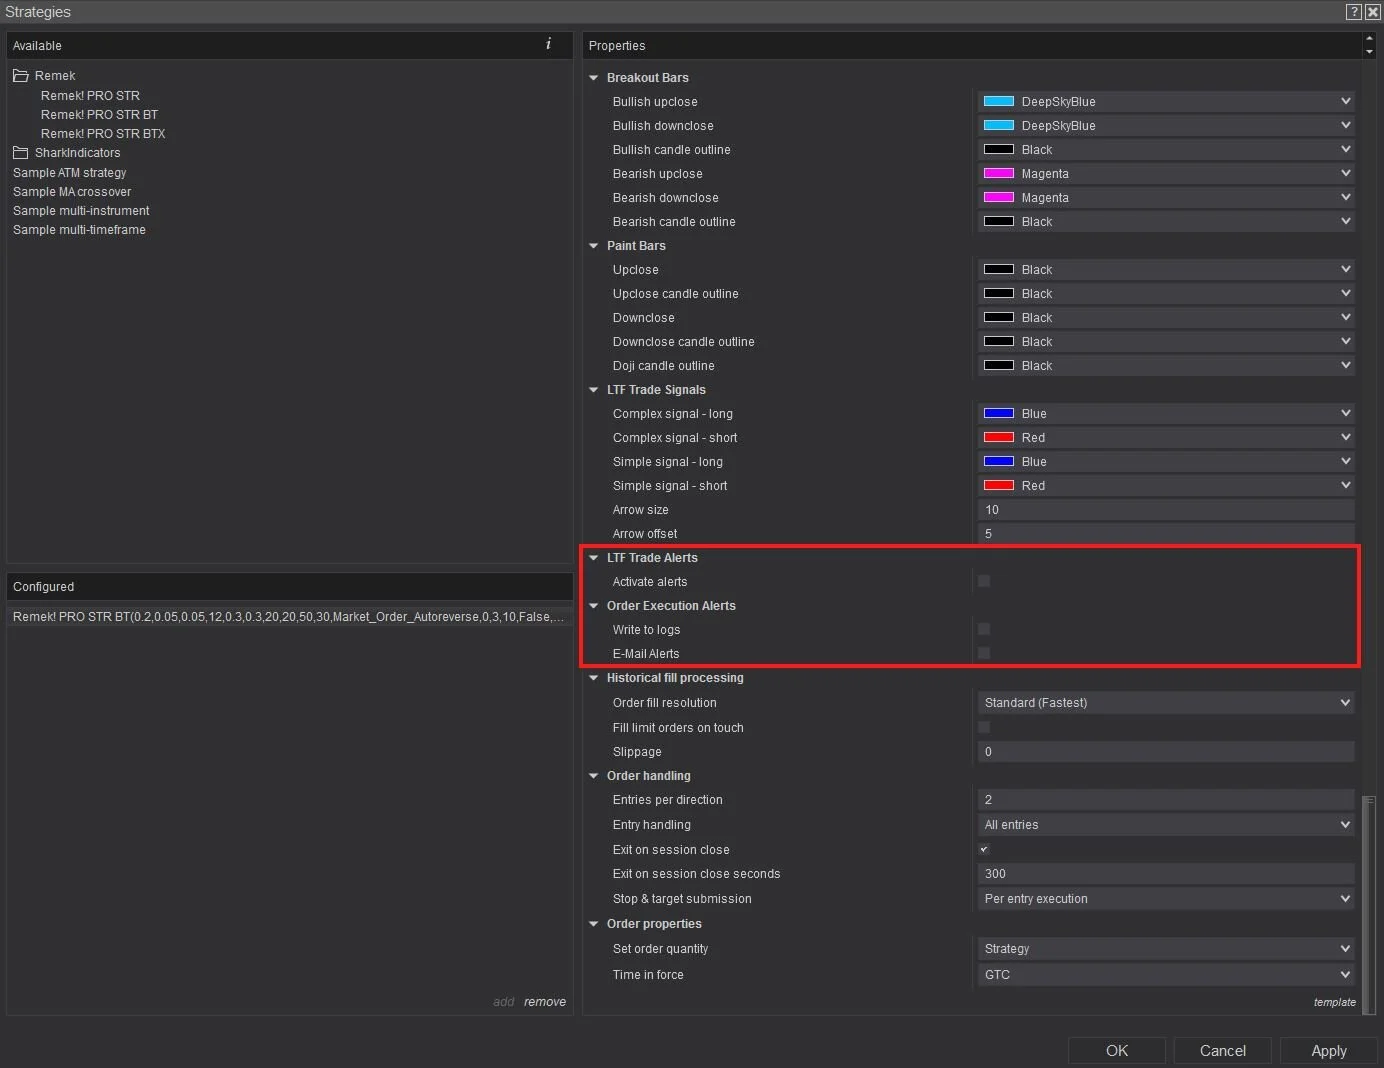Click scroll up arrow in Properties header

click(x=1369, y=39)
